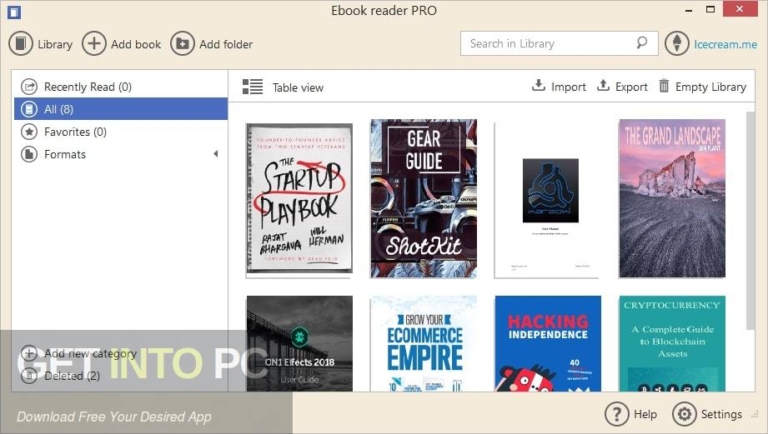Image resolution: width=768 pixels, height=434 pixels.
Task: Switch to Table view icon
Action: 253,87
